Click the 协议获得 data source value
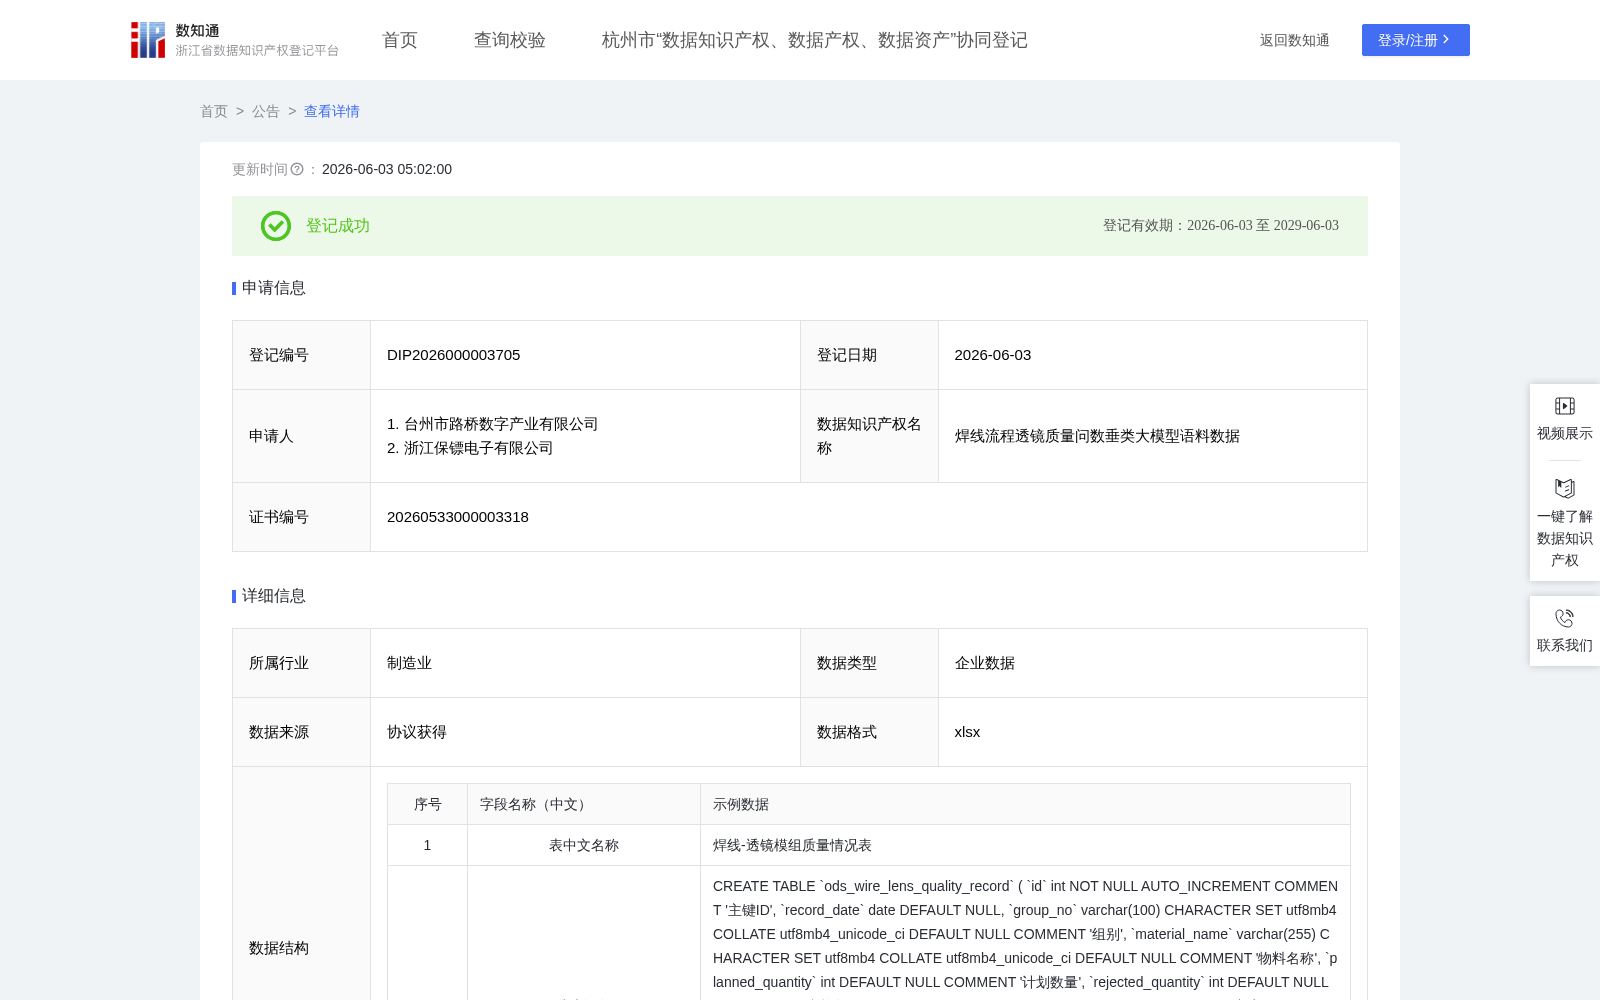 tap(417, 732)
